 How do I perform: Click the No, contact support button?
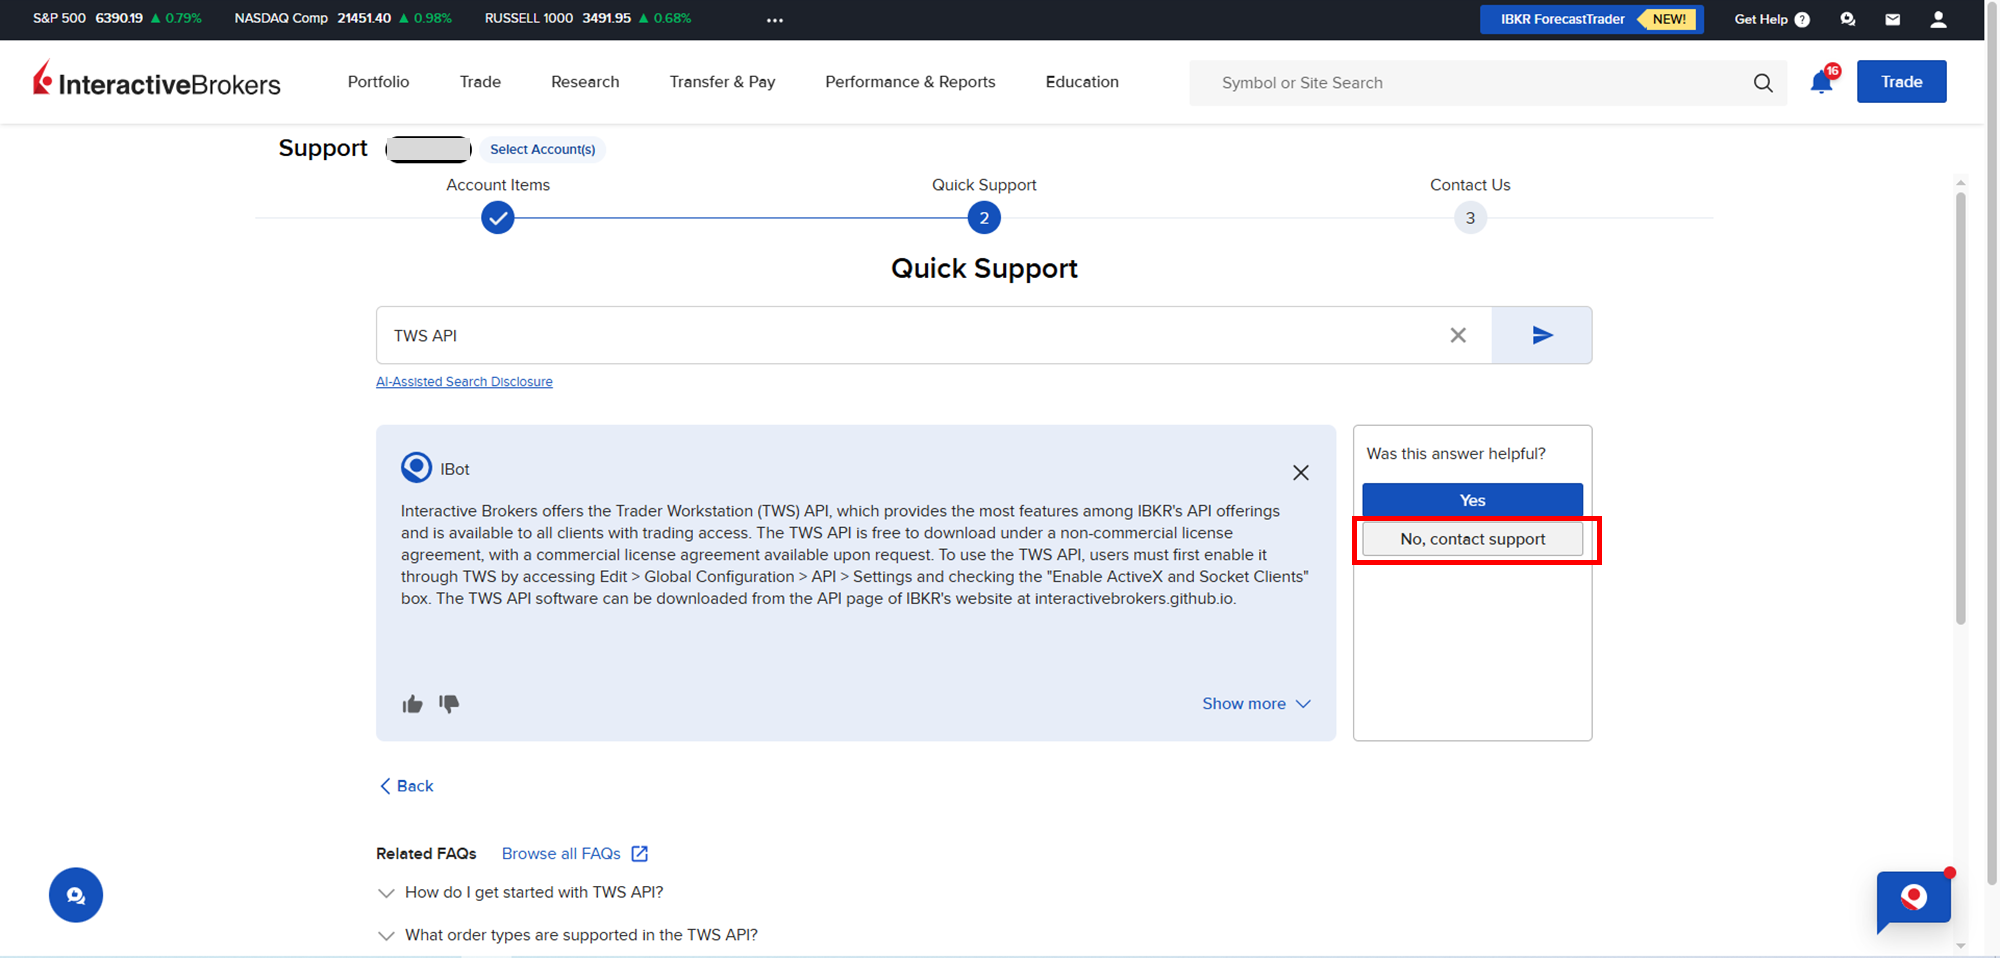tap(1472, 539)
